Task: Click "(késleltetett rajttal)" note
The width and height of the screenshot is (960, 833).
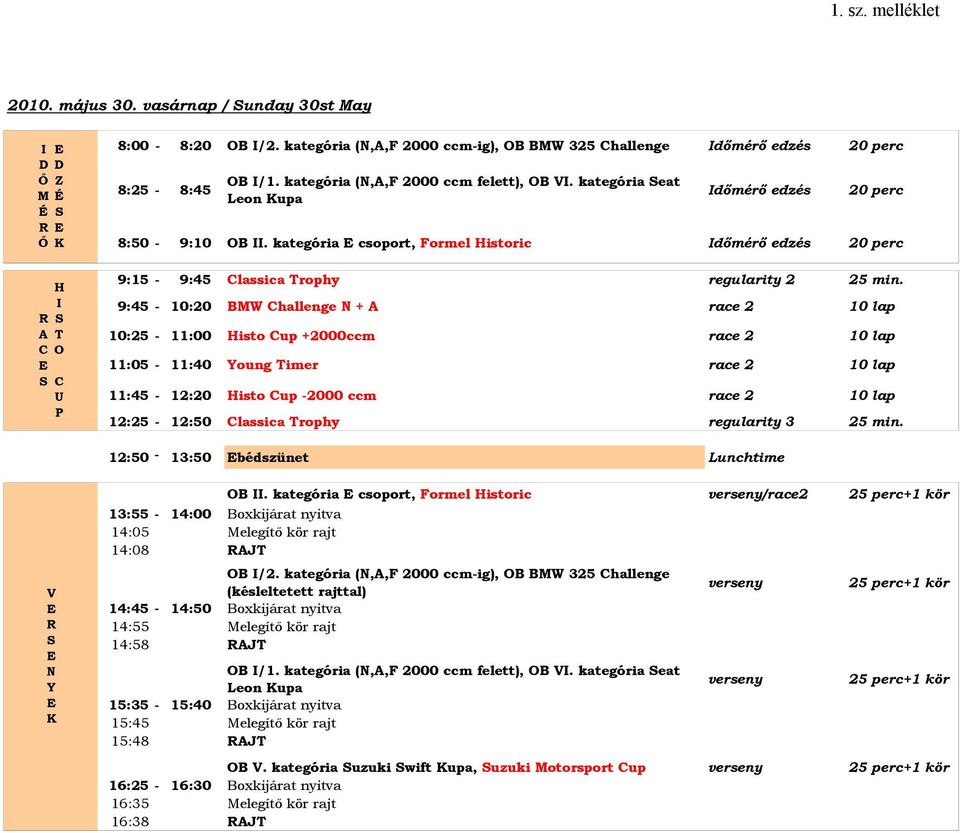Action: tap(297, 592)
